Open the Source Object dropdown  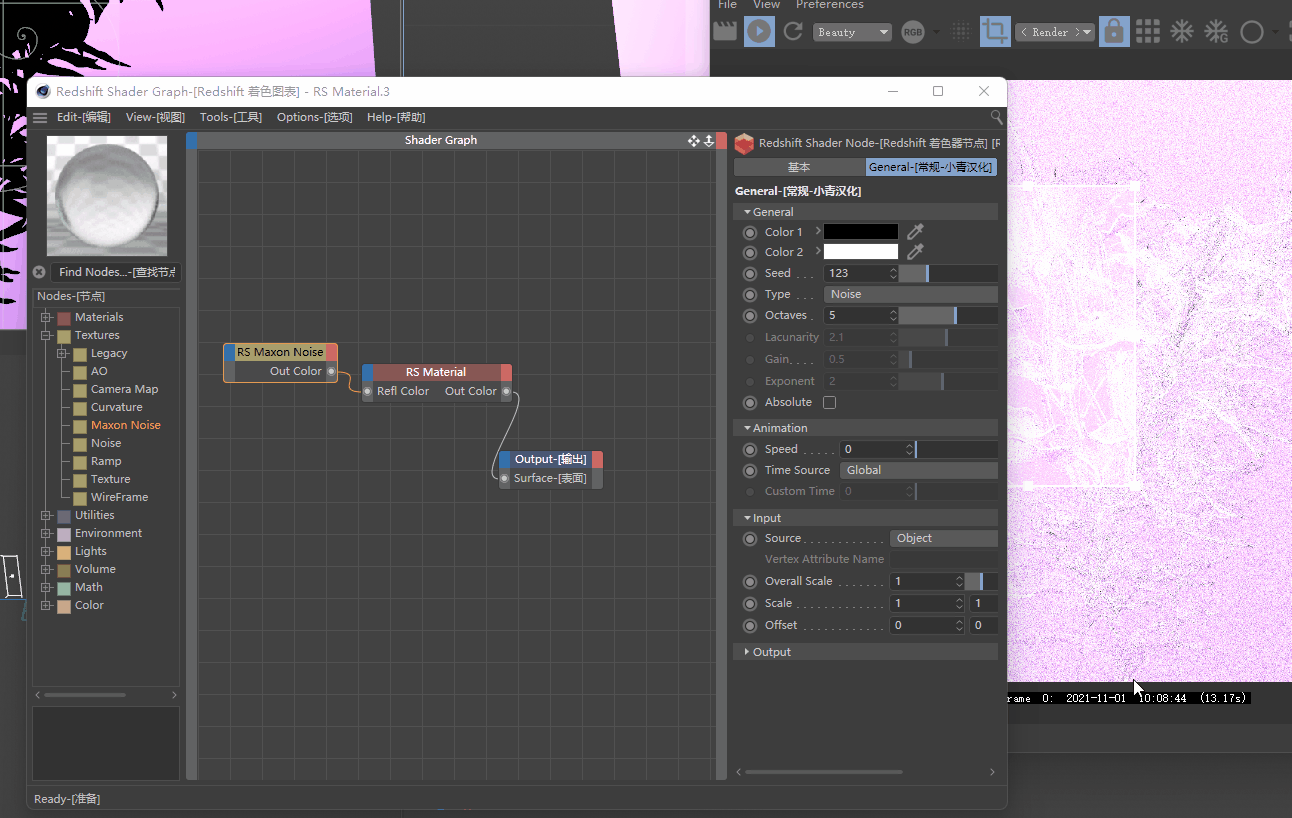[944, 538]
